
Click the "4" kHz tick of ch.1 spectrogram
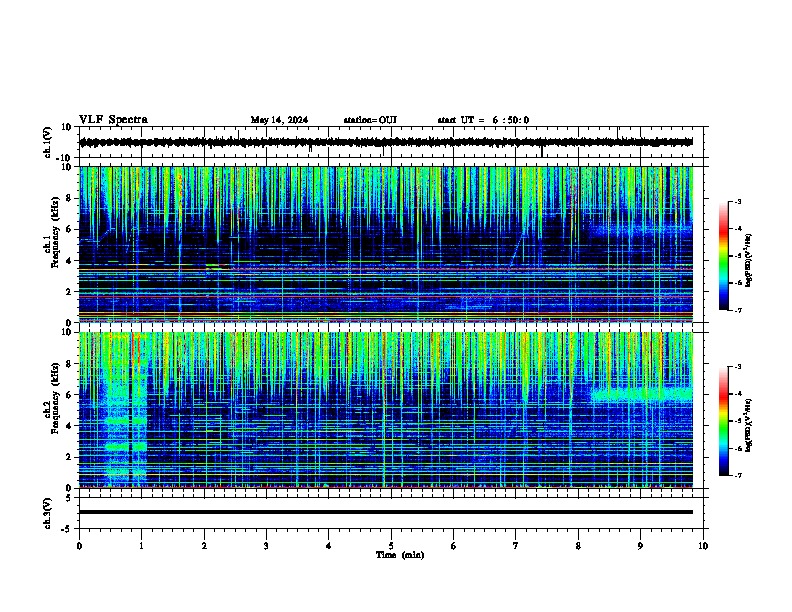pyautogui.click(x=69, y=261)
